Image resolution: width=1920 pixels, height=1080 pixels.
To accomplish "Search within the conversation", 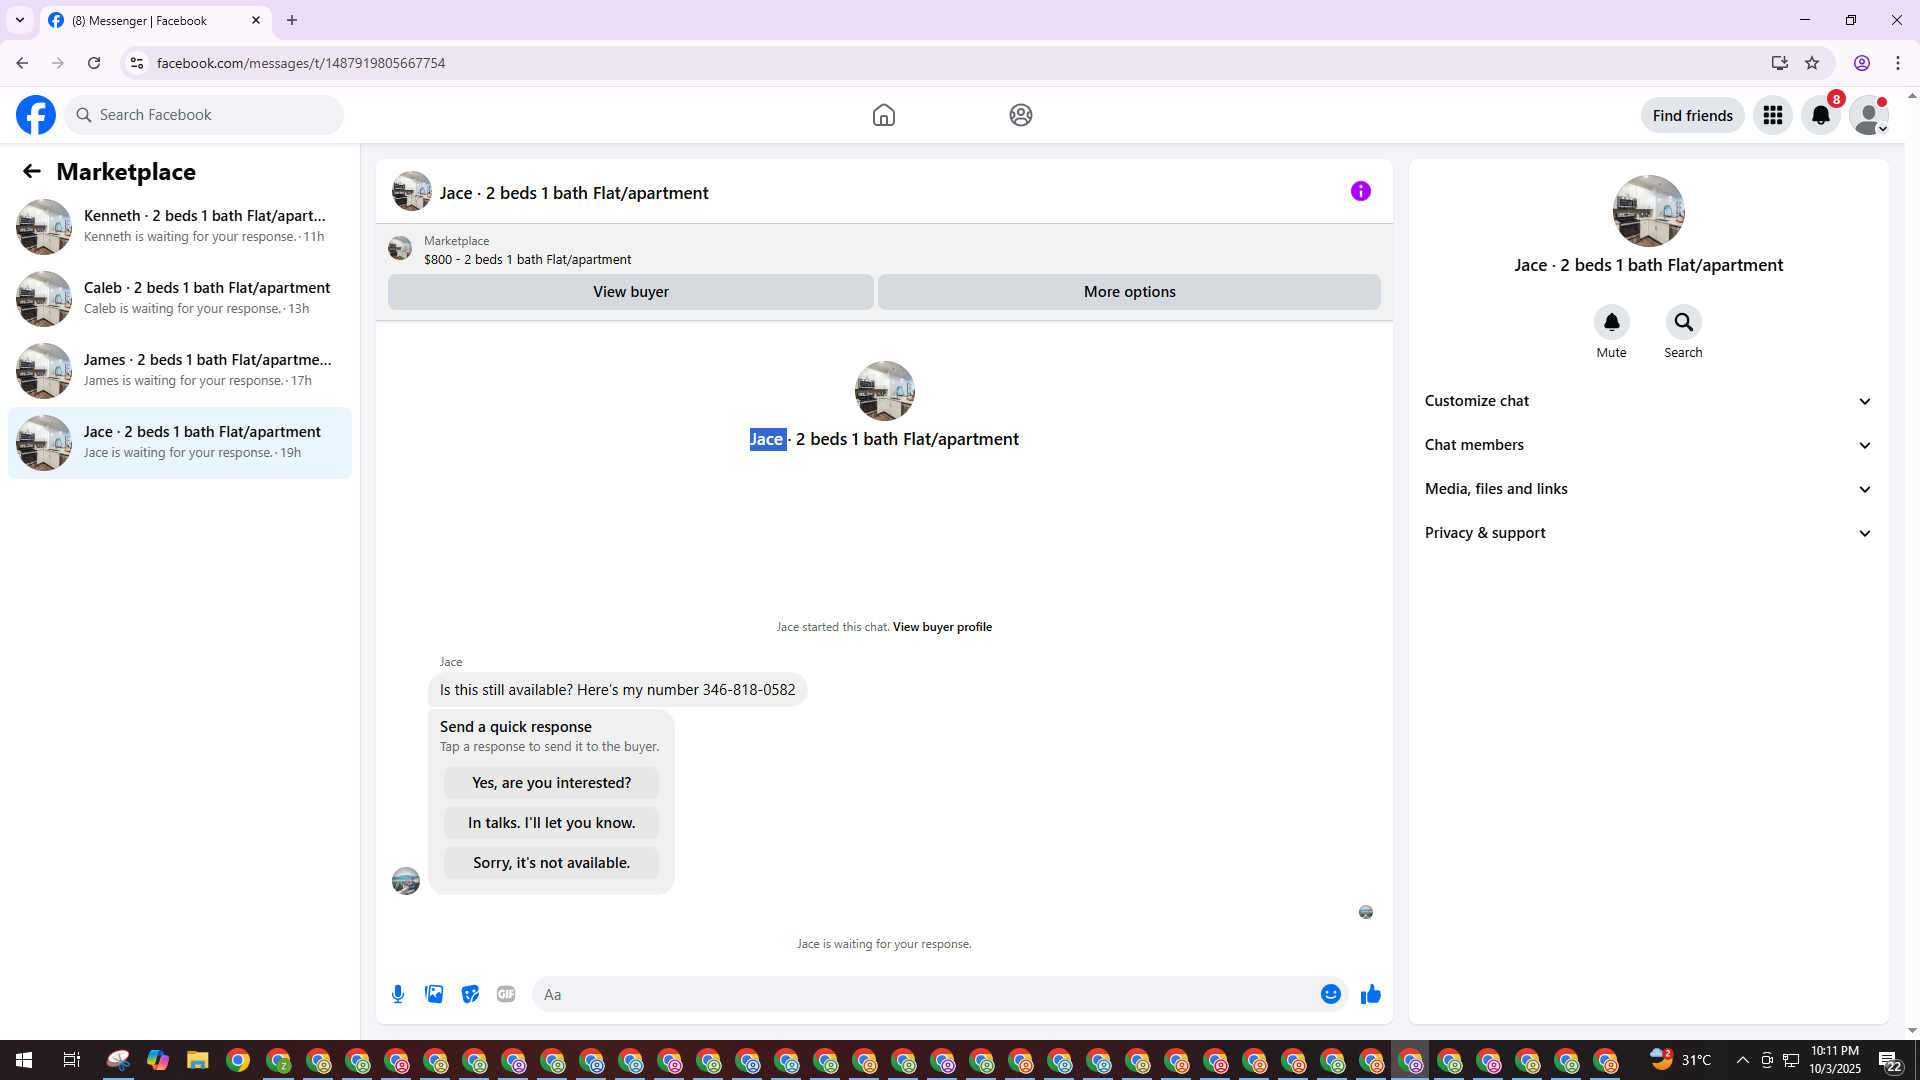I will (x=1684, y=322).
